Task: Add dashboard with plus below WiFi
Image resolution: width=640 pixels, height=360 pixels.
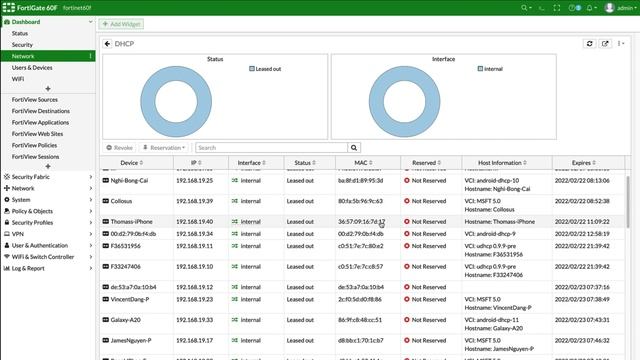Action: 48,89
